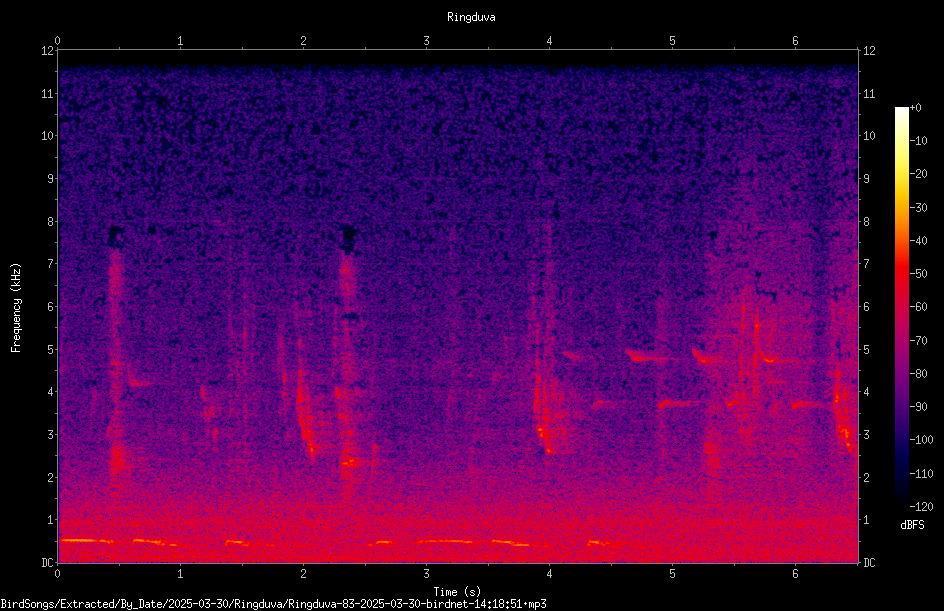Click the -40 value on the color scale
The width and height of the screenshot is (944, 611).
coord(919,241)
